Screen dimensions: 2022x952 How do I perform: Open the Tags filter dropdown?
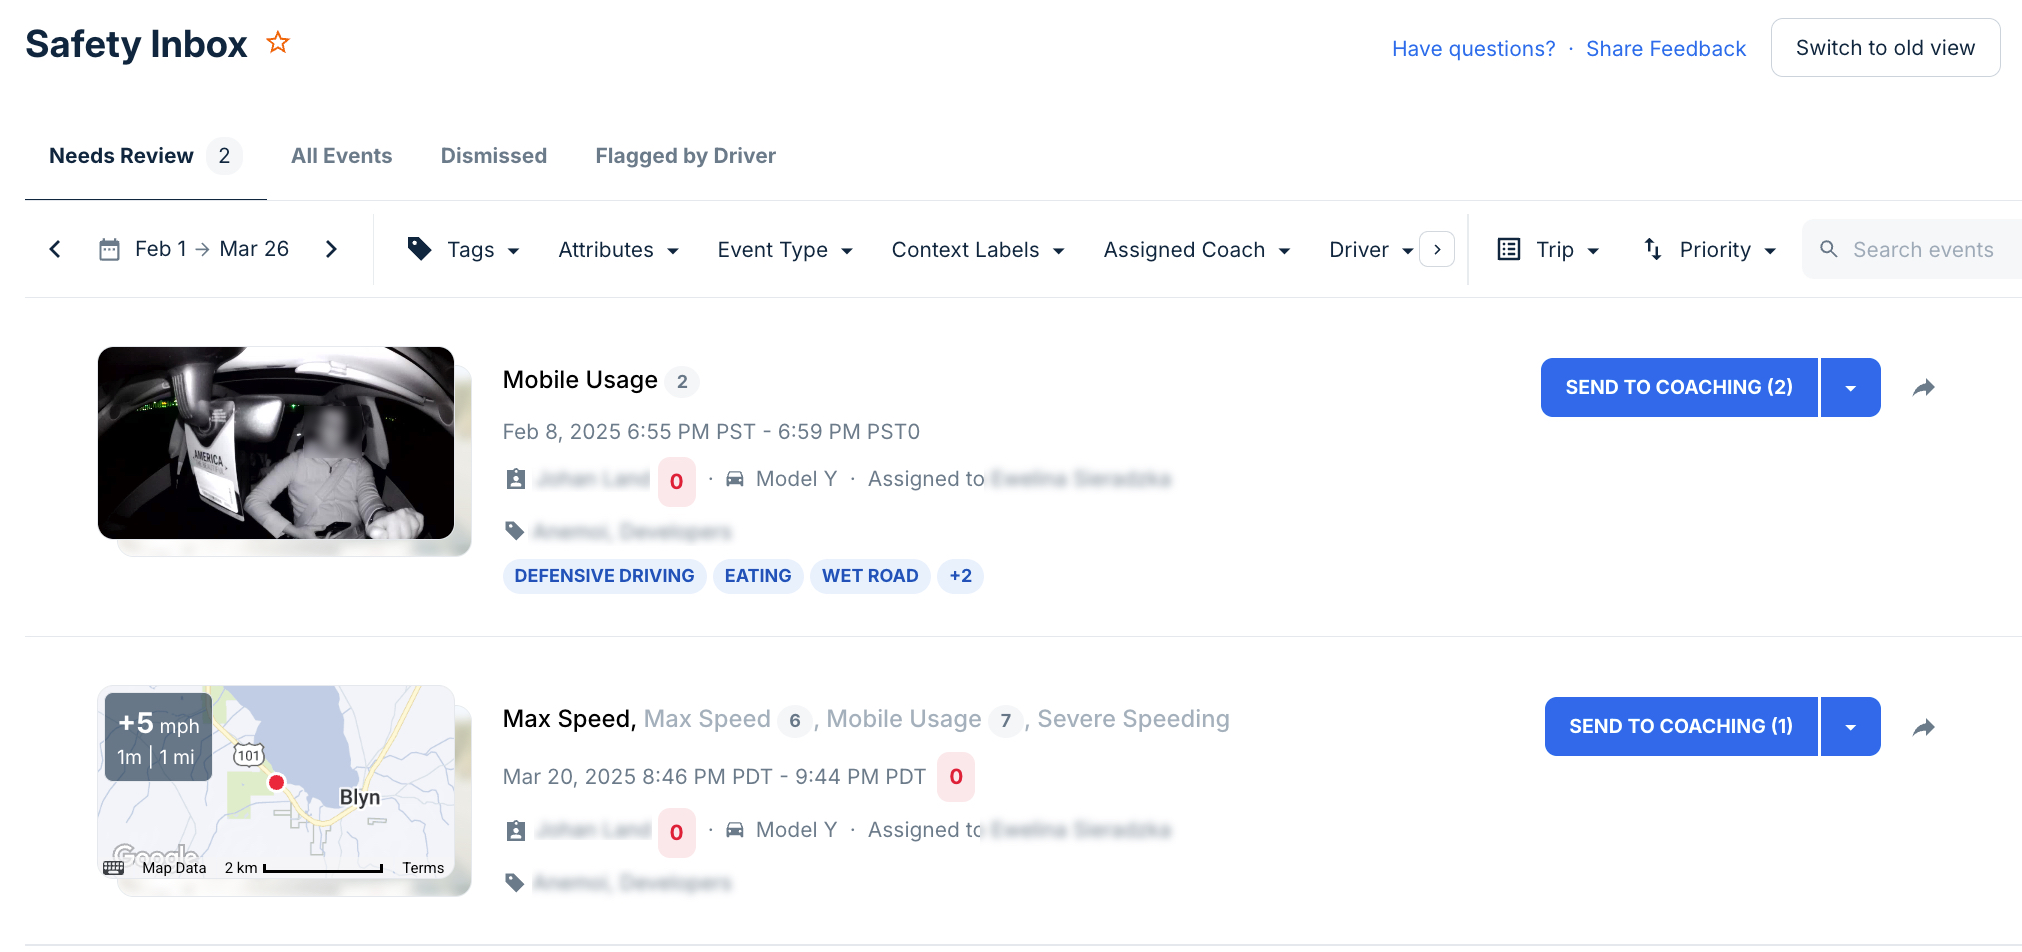click(x=464, y=249)
